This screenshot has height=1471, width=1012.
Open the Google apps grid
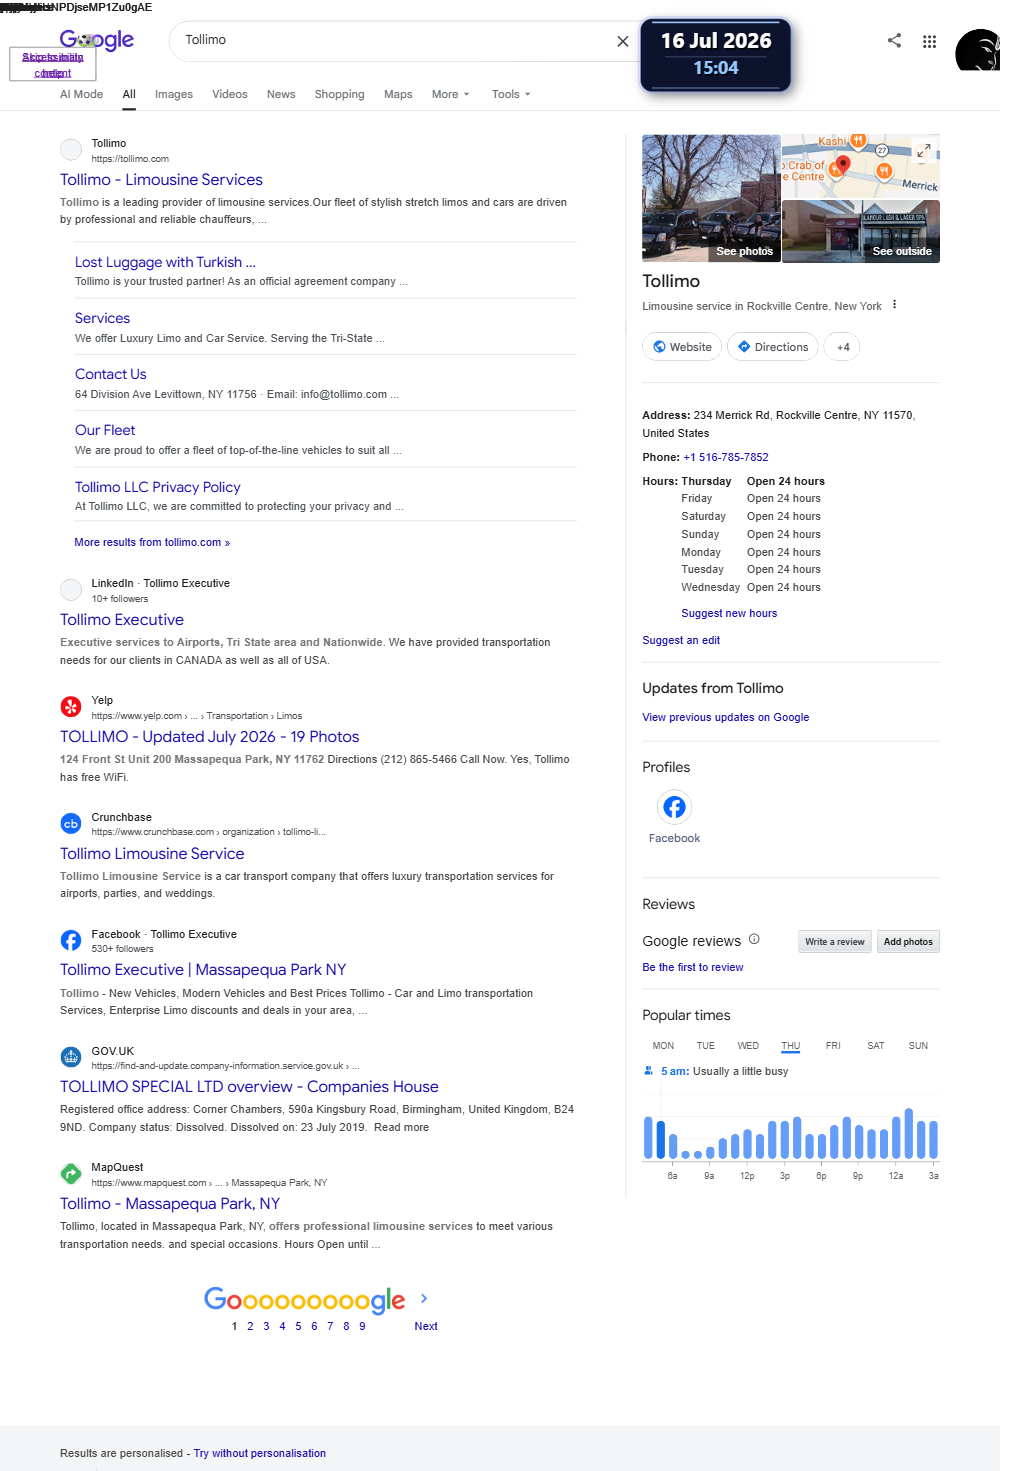click(x=929, y=41)
